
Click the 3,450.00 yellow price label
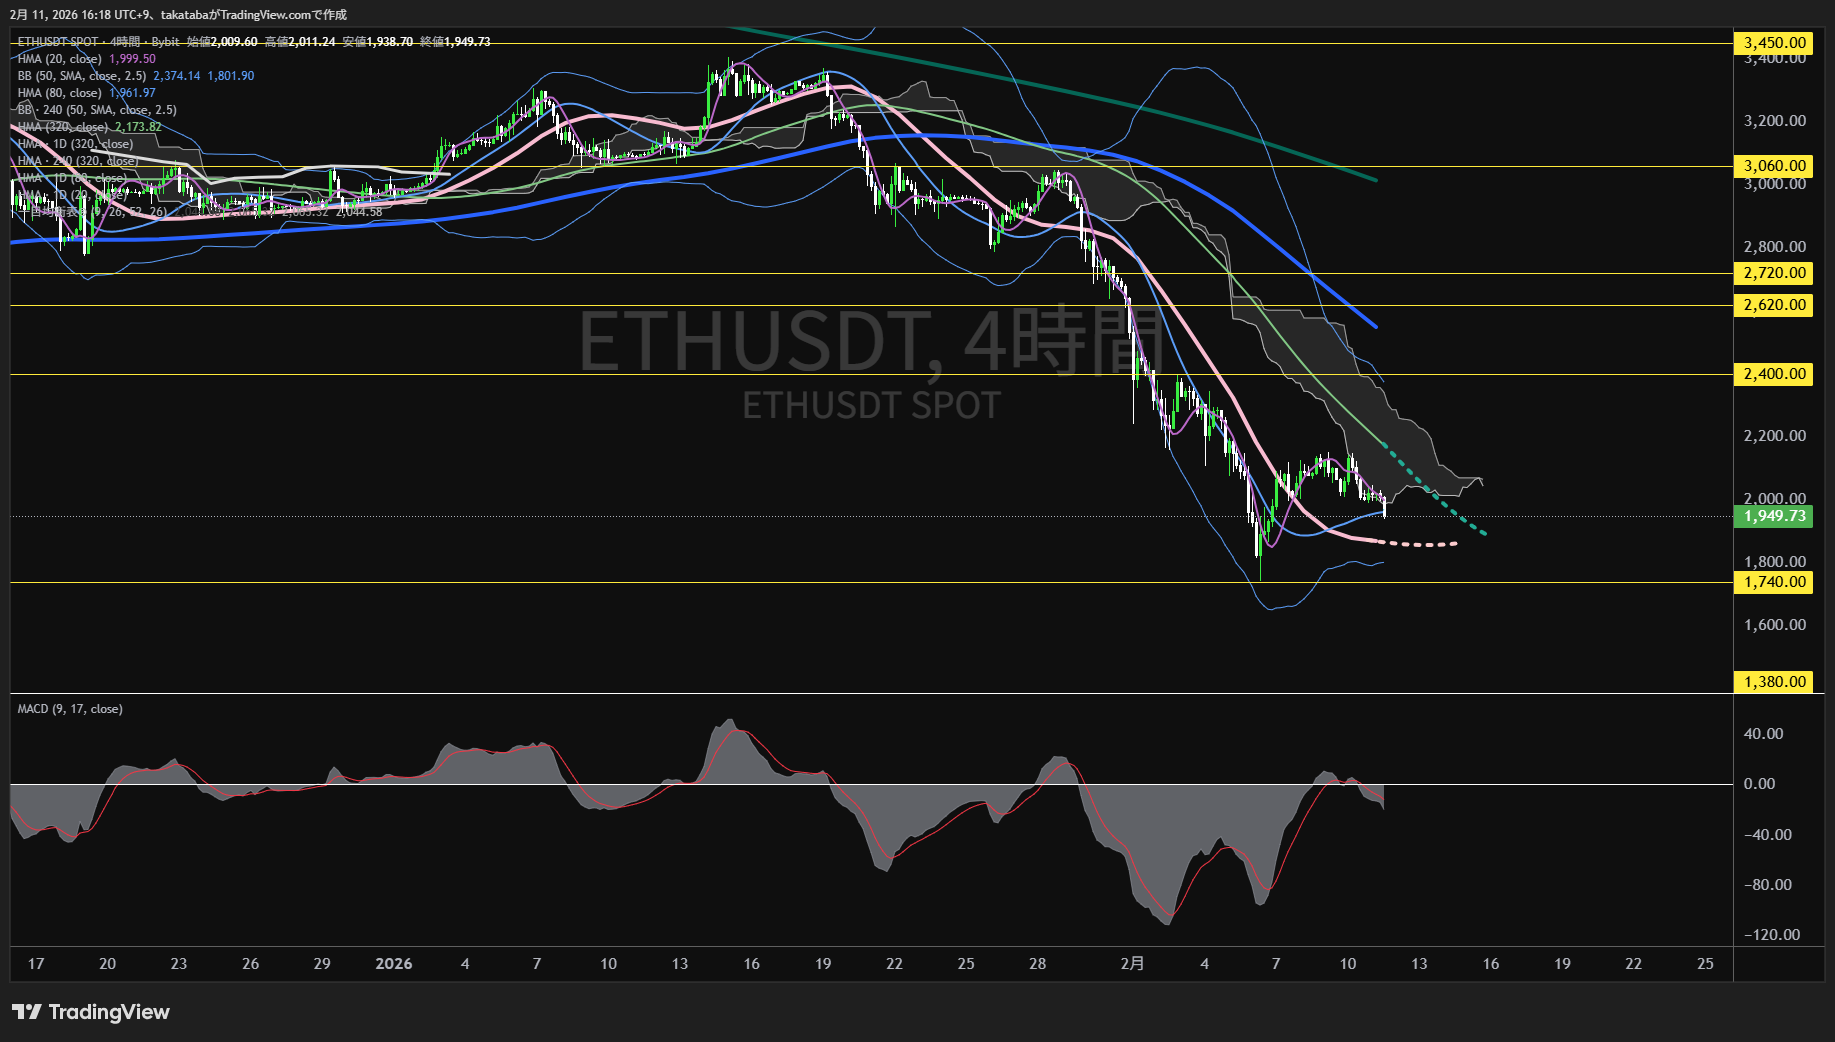[x=1774, y=43]
